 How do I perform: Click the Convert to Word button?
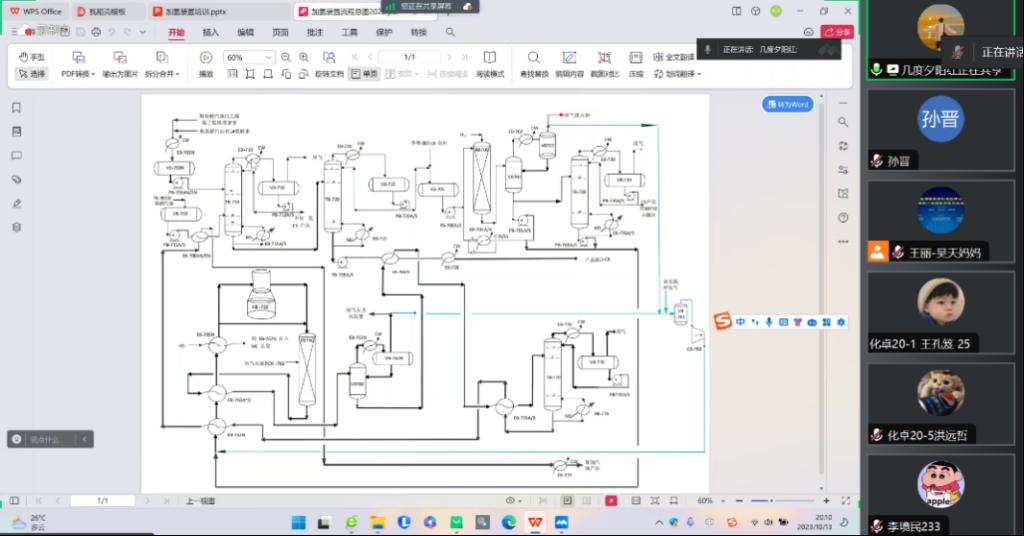(x=787, y=104)
